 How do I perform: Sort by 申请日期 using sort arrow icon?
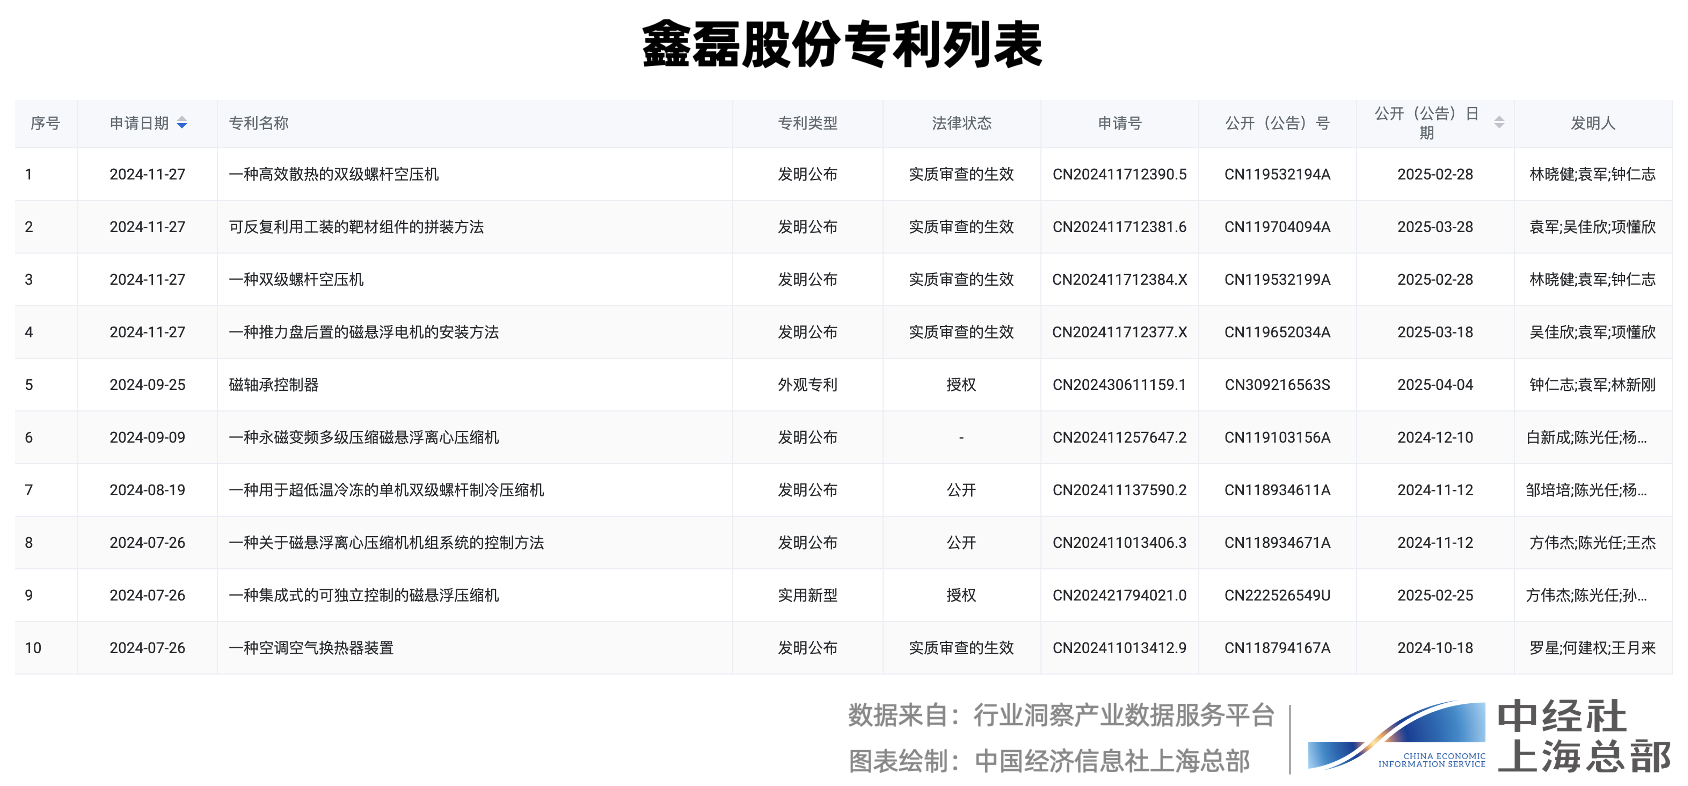click(x=182, y=123)
